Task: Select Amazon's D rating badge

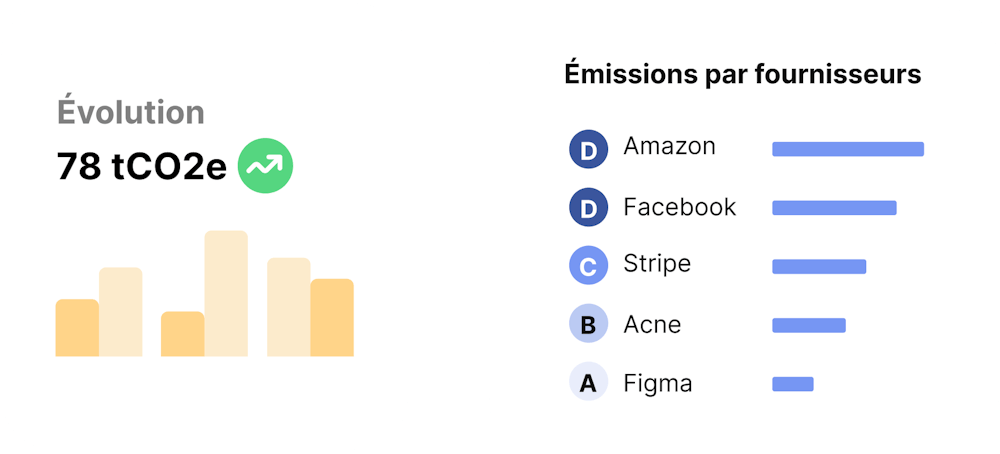Action: pyautogui.click(x=589, y=149)
